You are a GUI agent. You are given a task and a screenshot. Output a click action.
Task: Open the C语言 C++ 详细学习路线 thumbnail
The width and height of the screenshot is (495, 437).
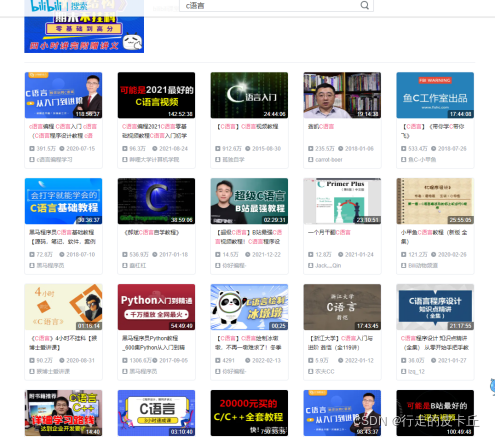click(x=63, y=413)
